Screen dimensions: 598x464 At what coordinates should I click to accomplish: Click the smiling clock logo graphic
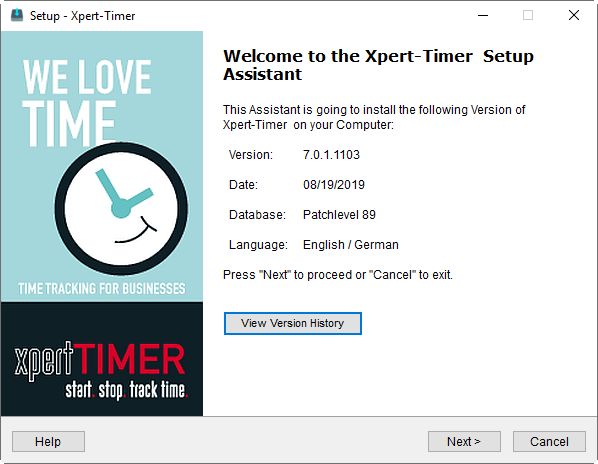click(x=121, y=209)
